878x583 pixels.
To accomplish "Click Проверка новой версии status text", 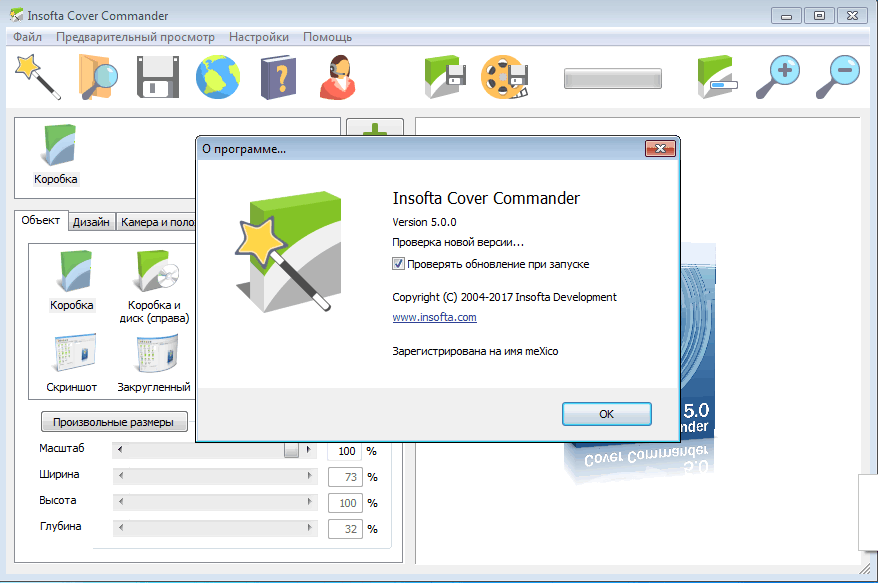I will pos(458,242).
